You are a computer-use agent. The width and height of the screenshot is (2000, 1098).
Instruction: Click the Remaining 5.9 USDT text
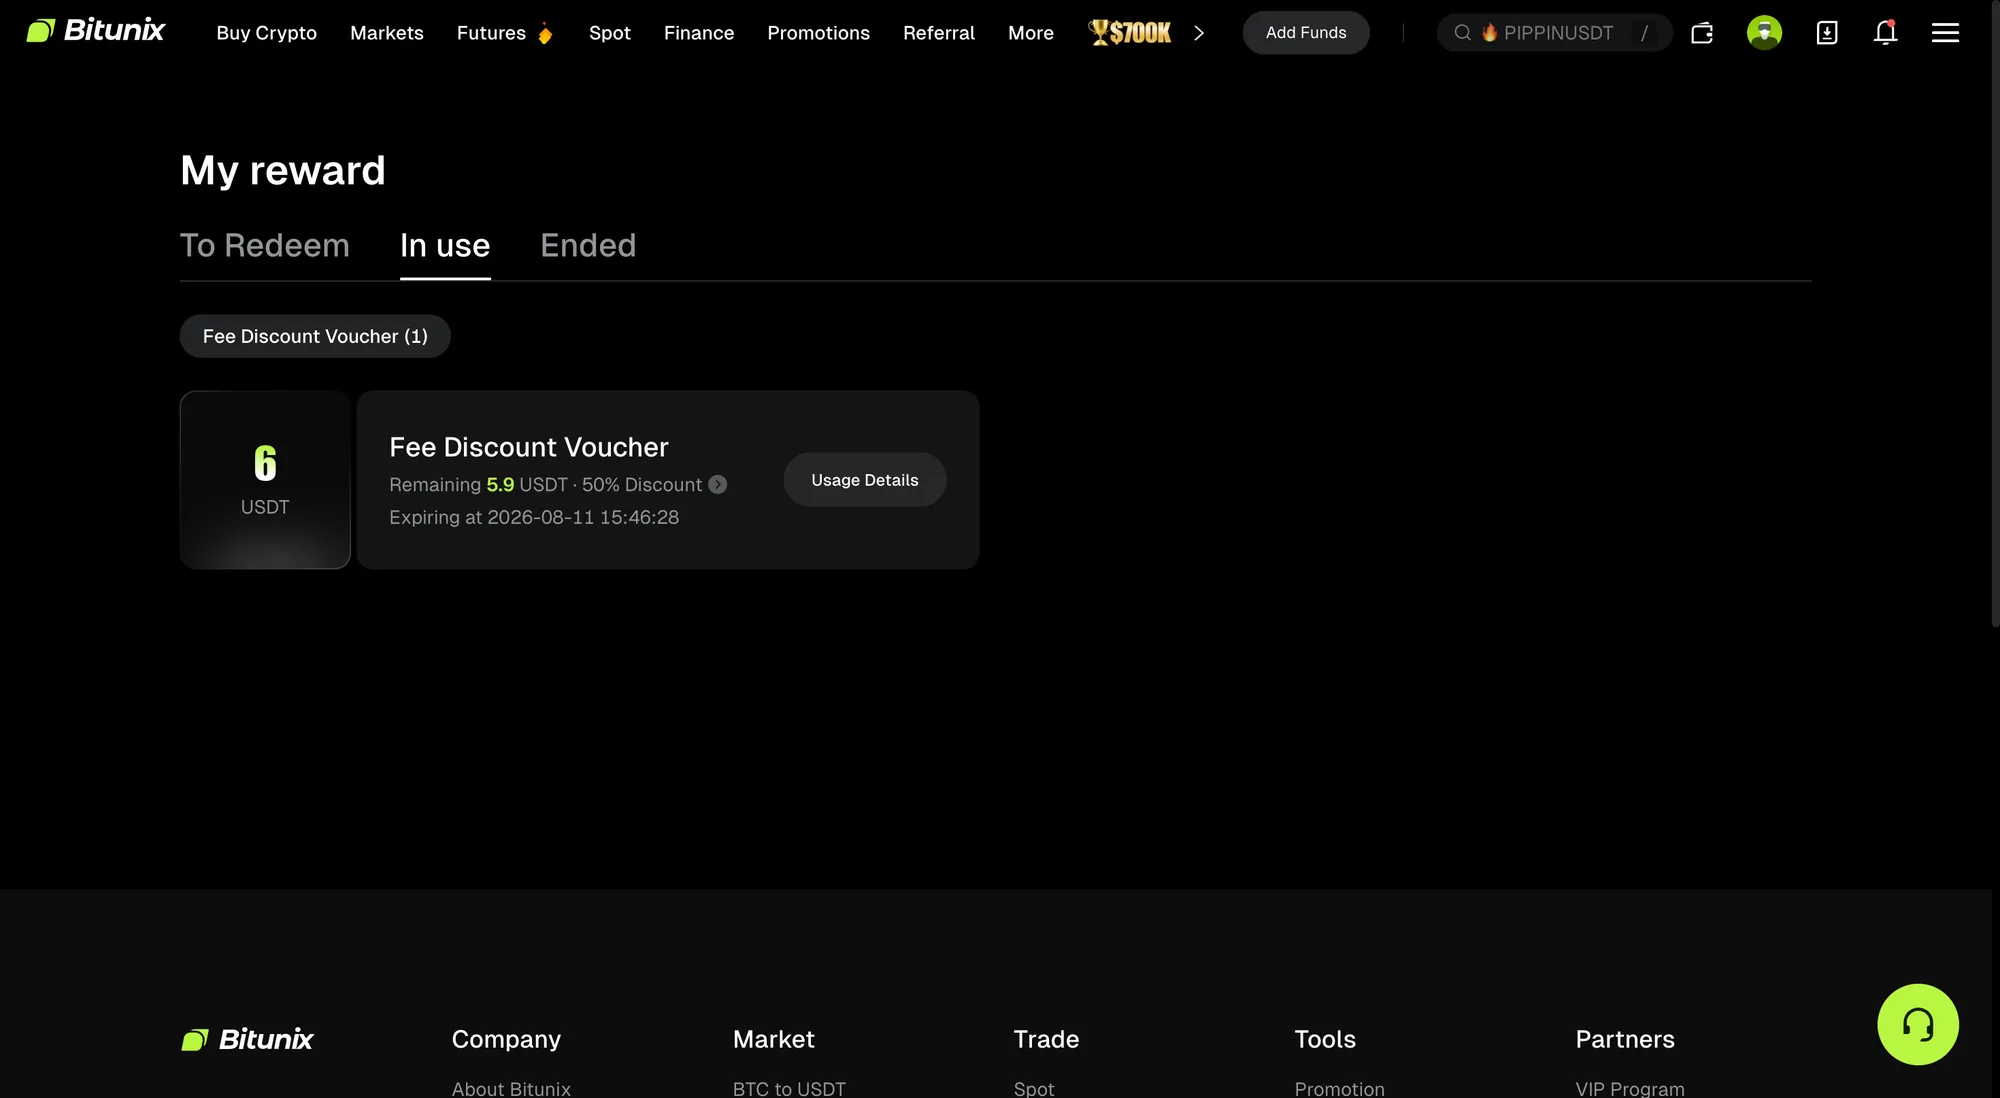pos(478,485)
